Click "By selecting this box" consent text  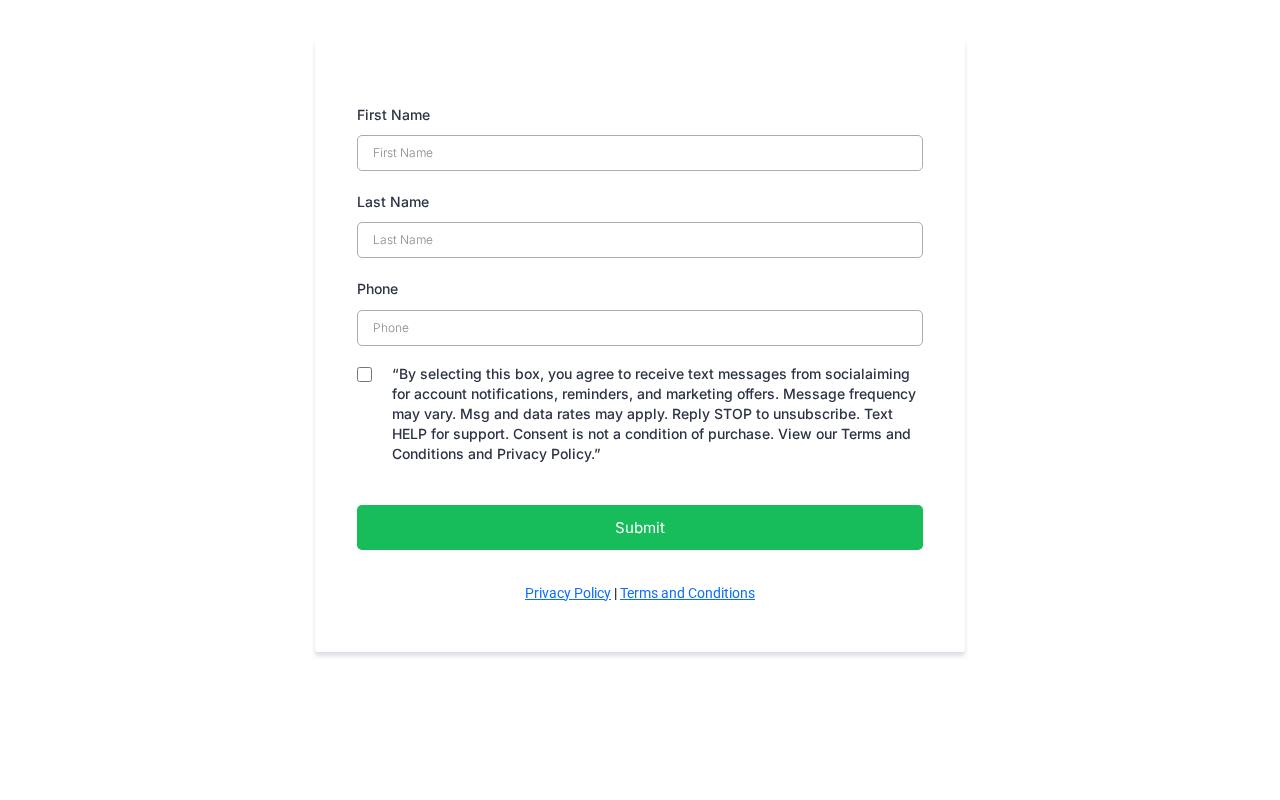[470, 374]
